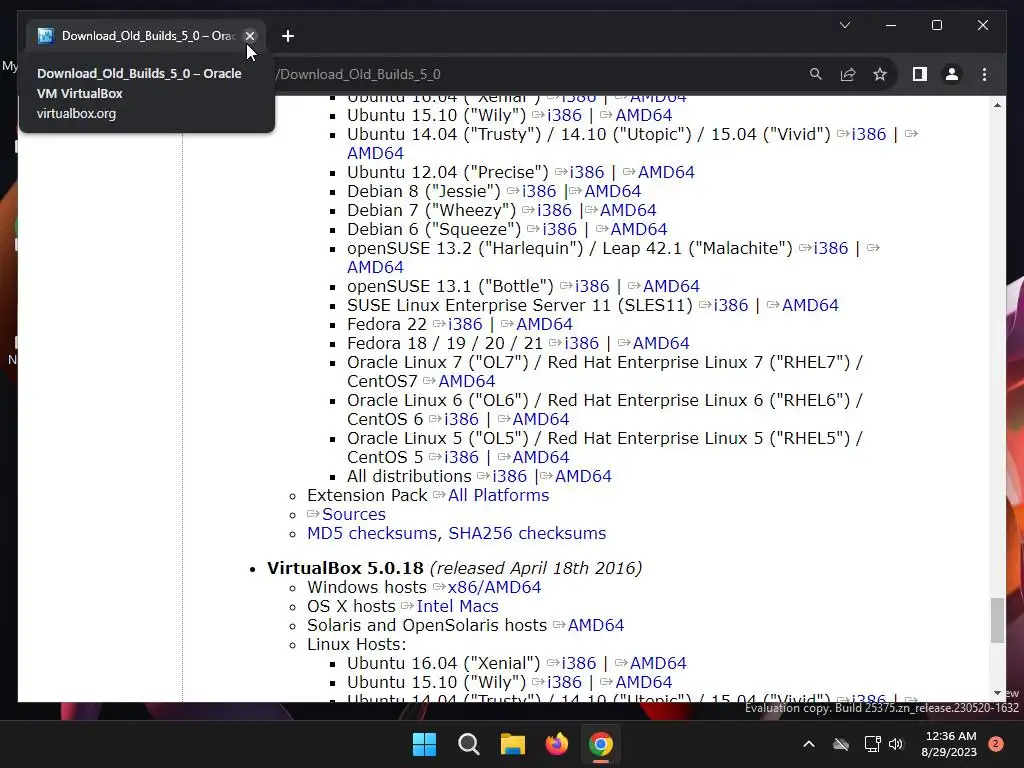Screen dimensions: 1024x768
Task: Download Debian 8 Jessie i386 package
Action: [x=539, y=191]
